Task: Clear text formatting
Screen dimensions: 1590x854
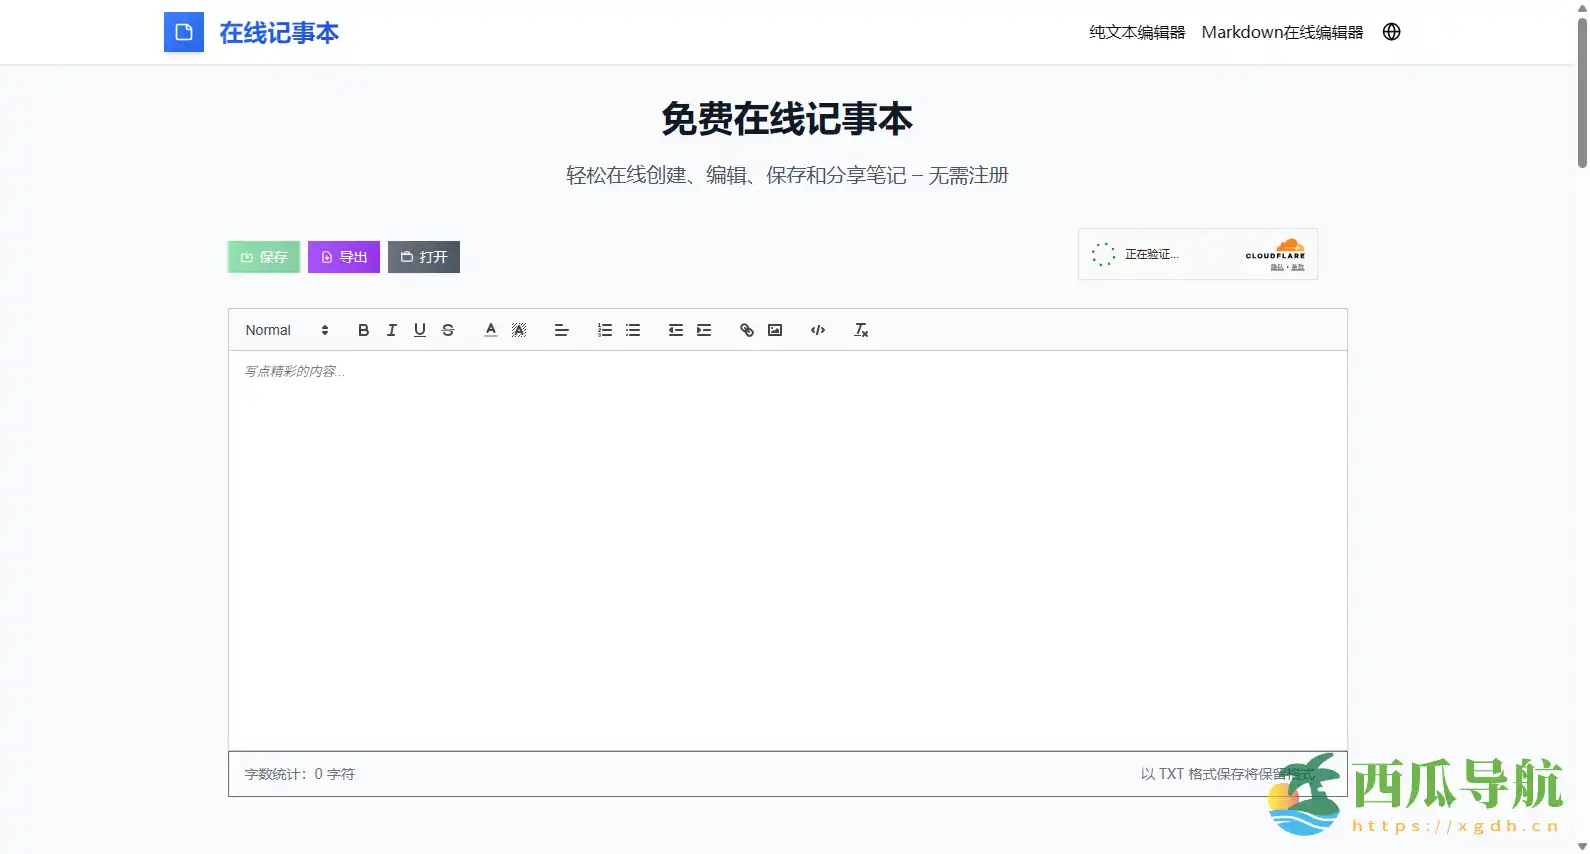Action: pos(860,330)
